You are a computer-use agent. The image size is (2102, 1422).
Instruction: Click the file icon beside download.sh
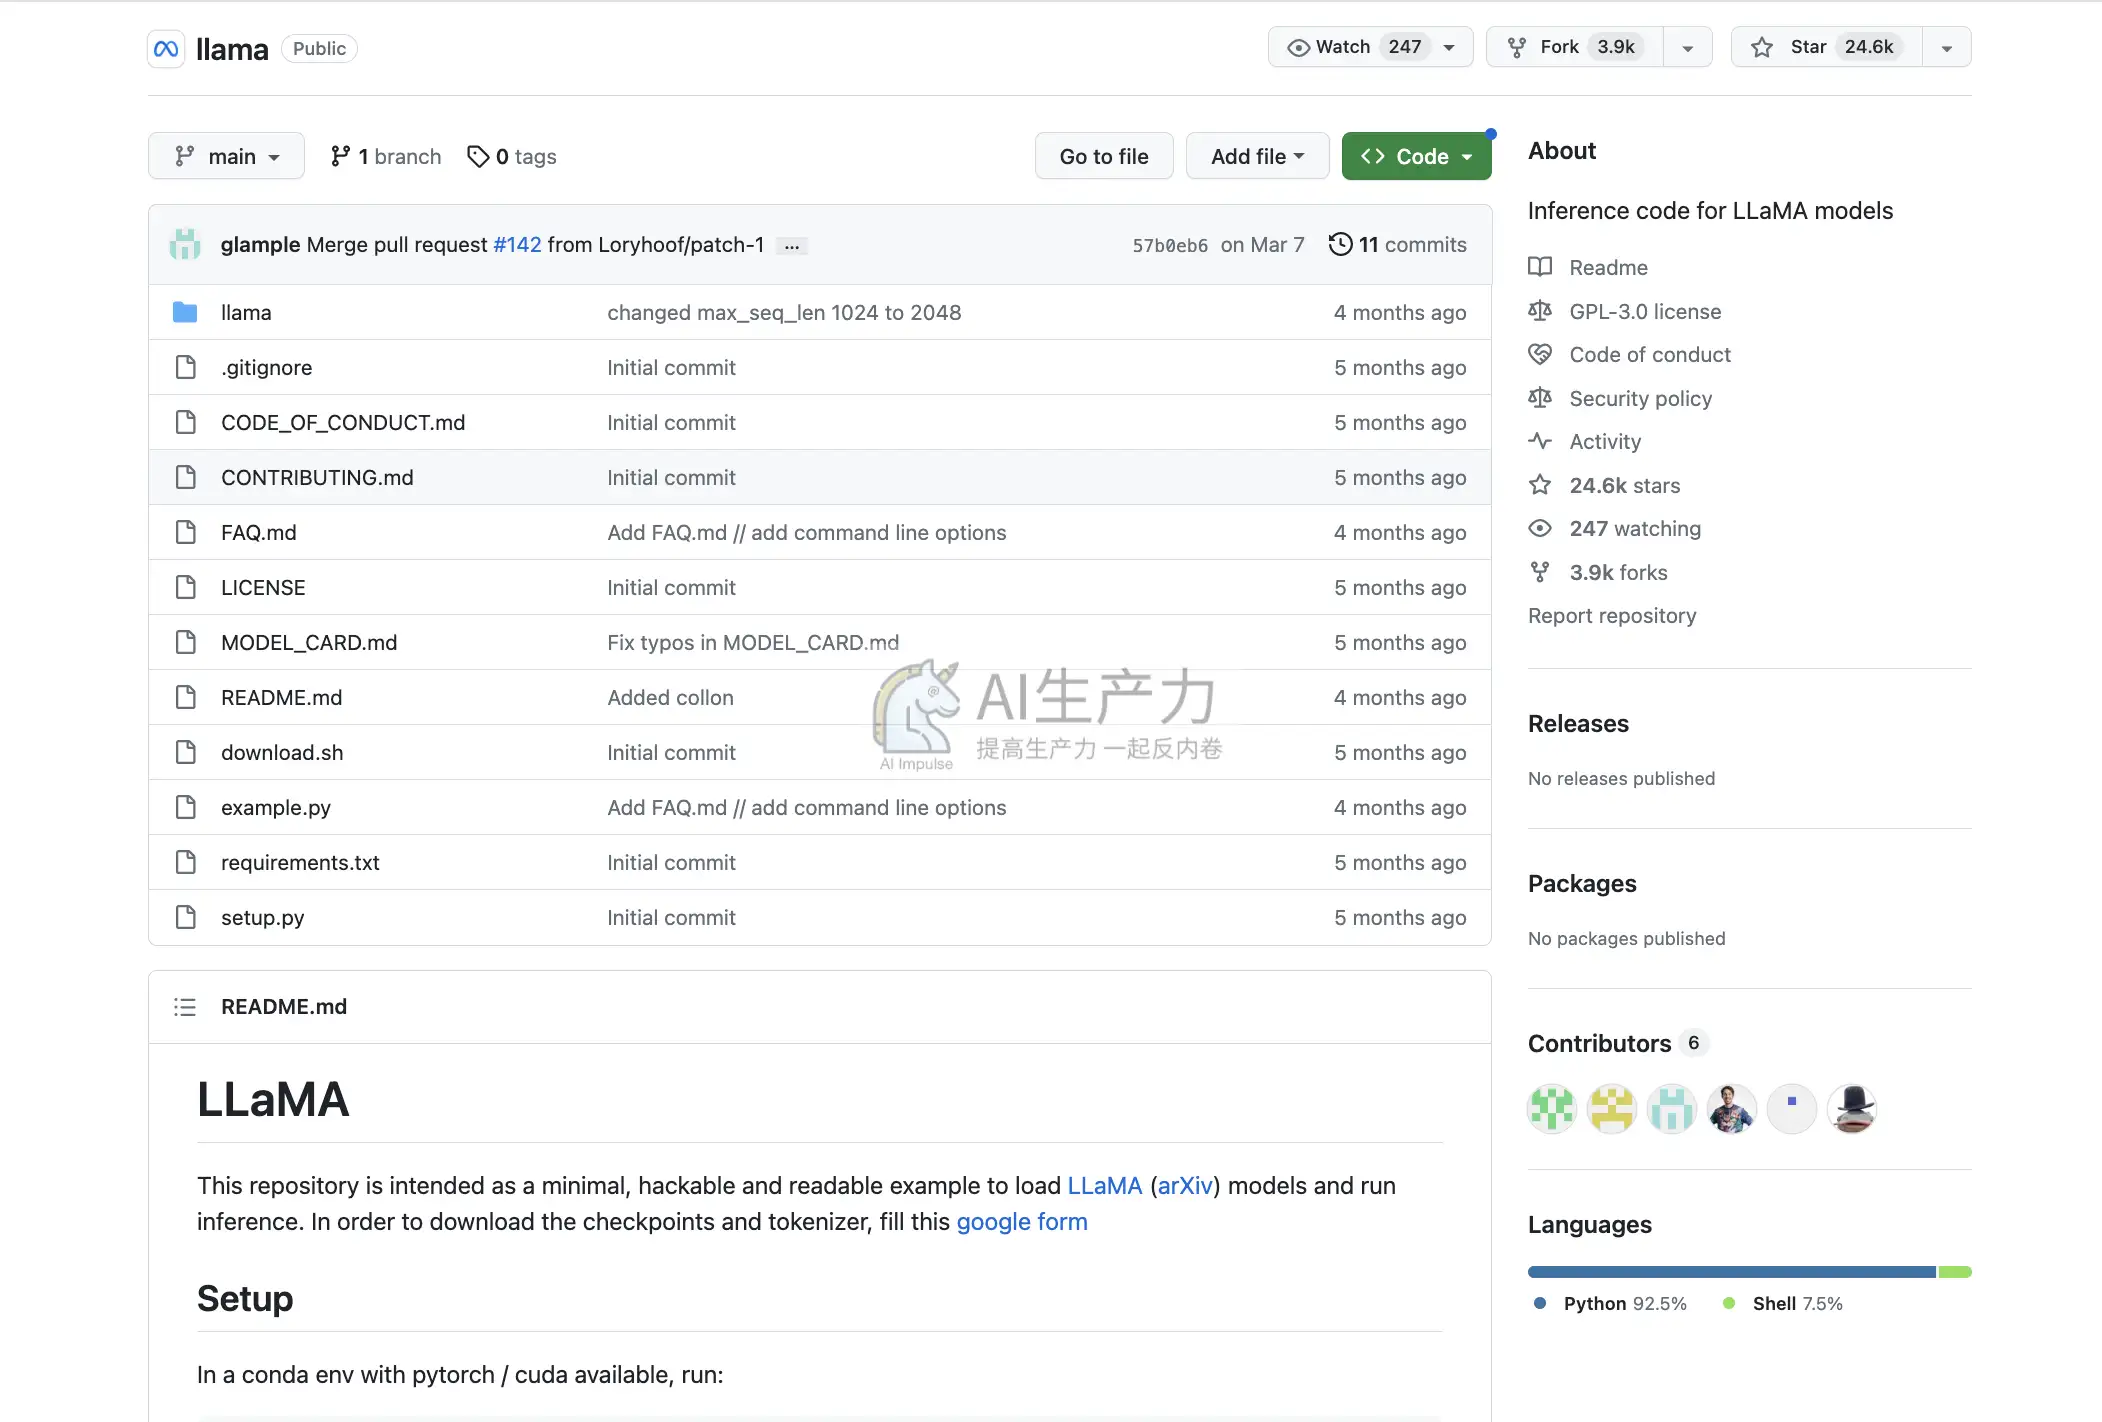[x=185, y=752]
